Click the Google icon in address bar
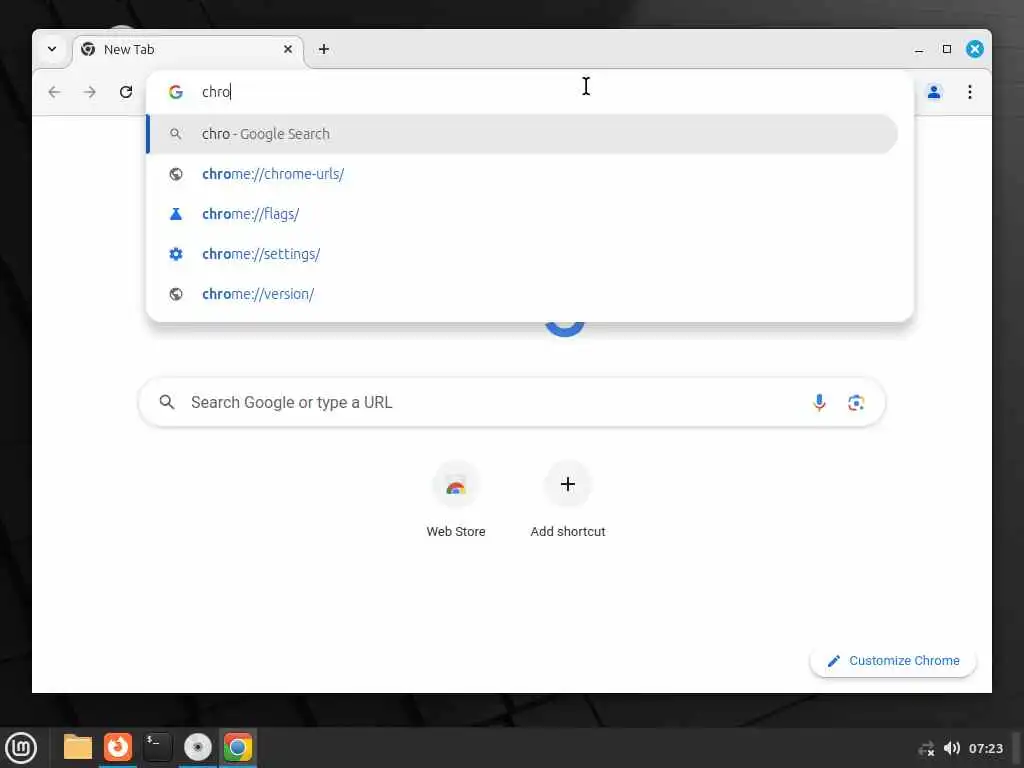This screenshot has width=1024, height=768. click(176, 92)
